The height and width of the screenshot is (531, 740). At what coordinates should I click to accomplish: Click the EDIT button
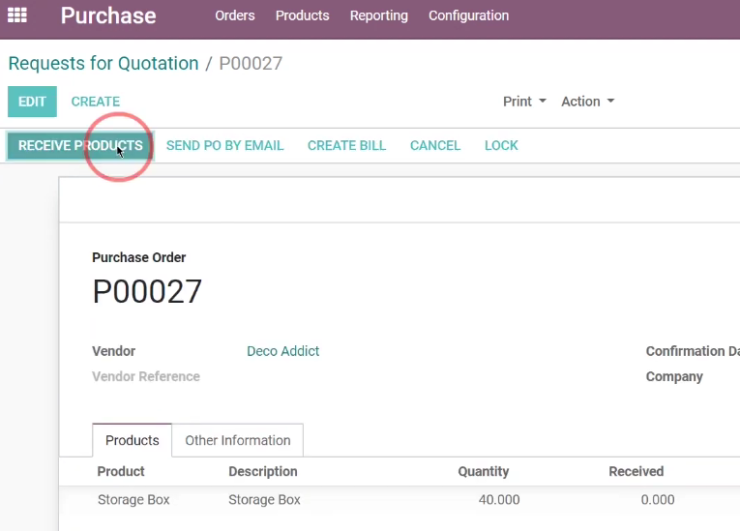(32, 101)
